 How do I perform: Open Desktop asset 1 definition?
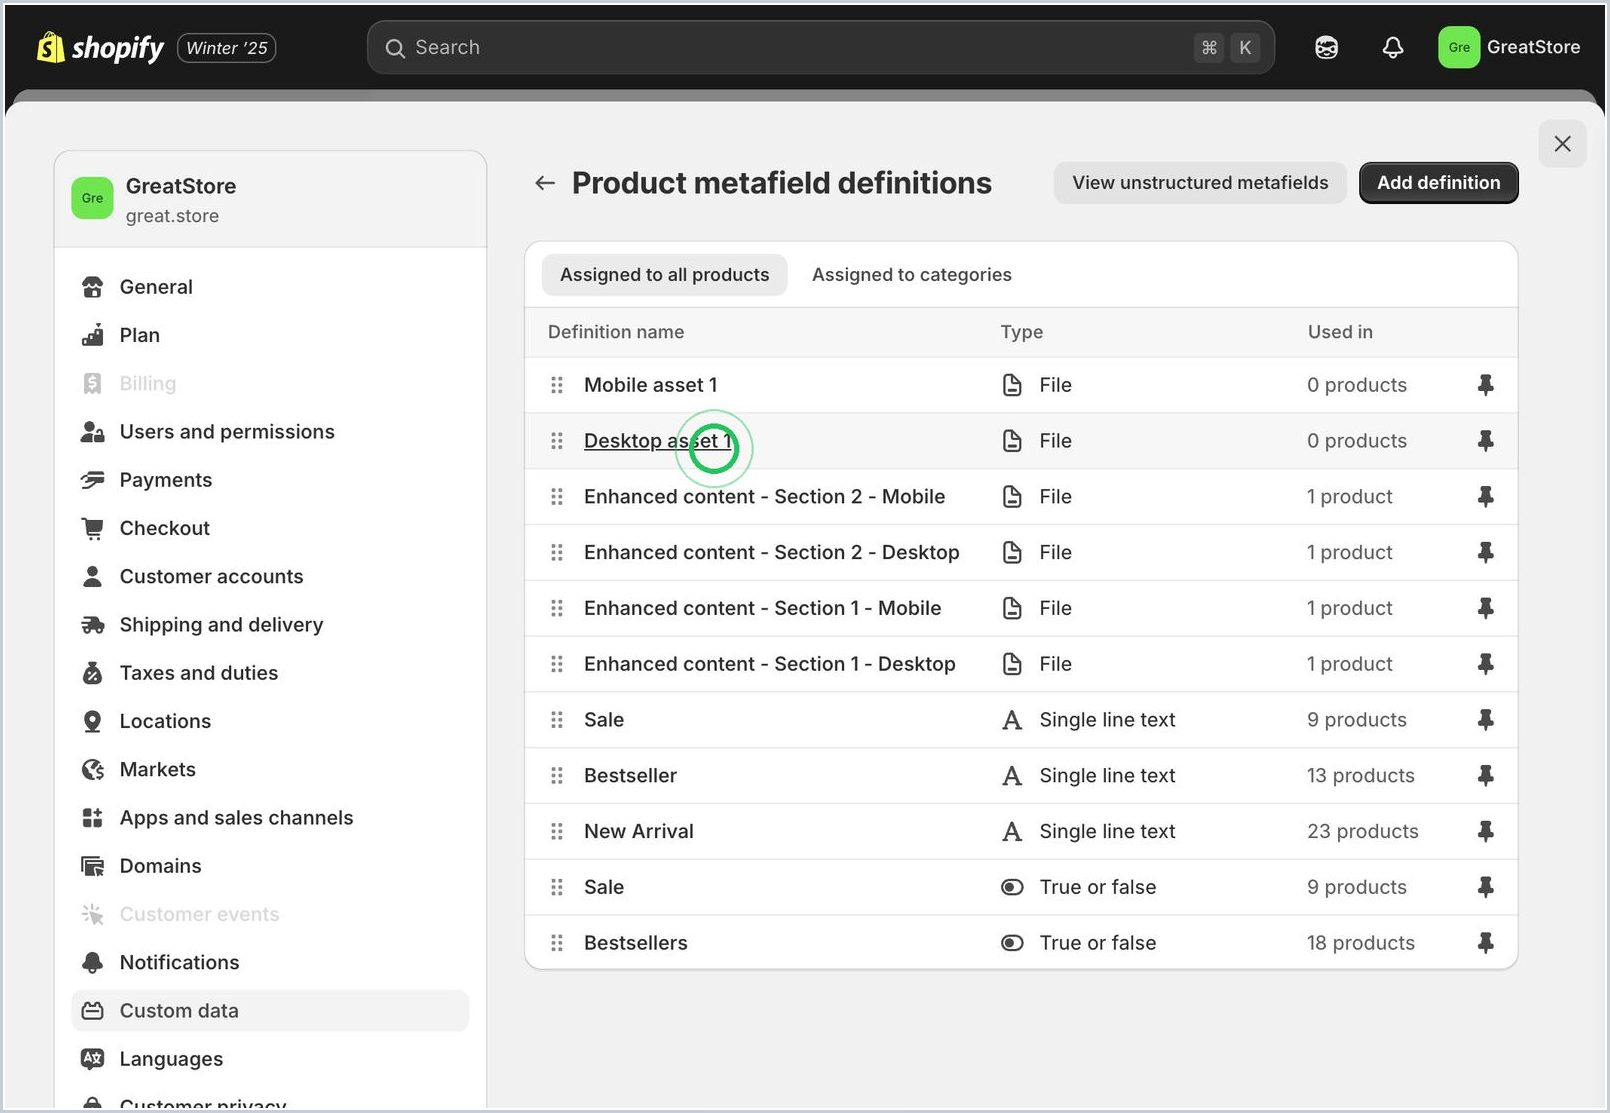coord(658,441)
